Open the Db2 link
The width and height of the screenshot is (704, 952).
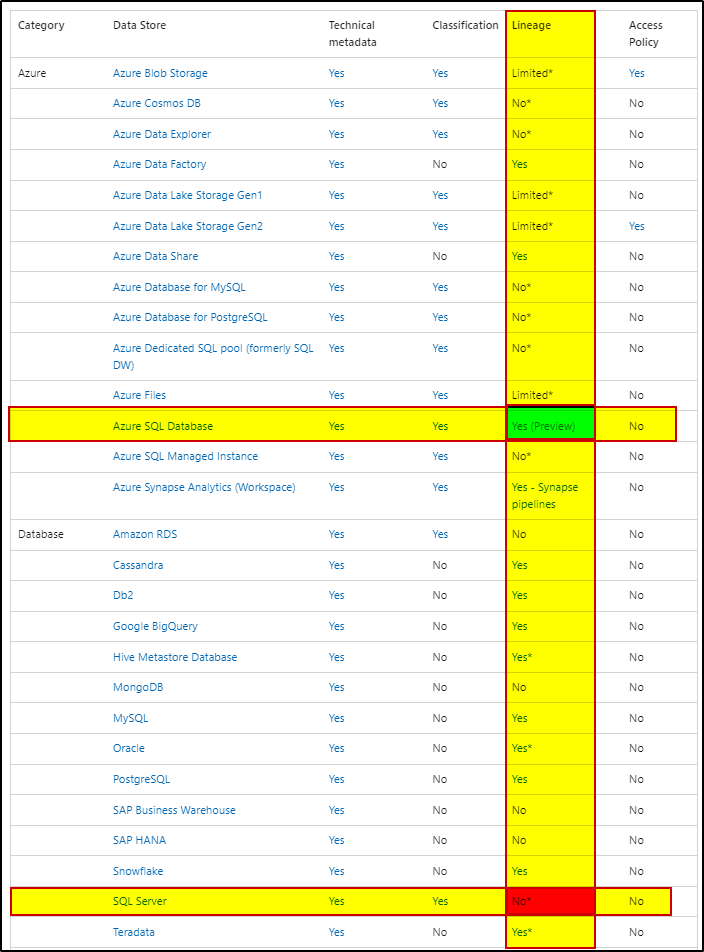[123, 596]
